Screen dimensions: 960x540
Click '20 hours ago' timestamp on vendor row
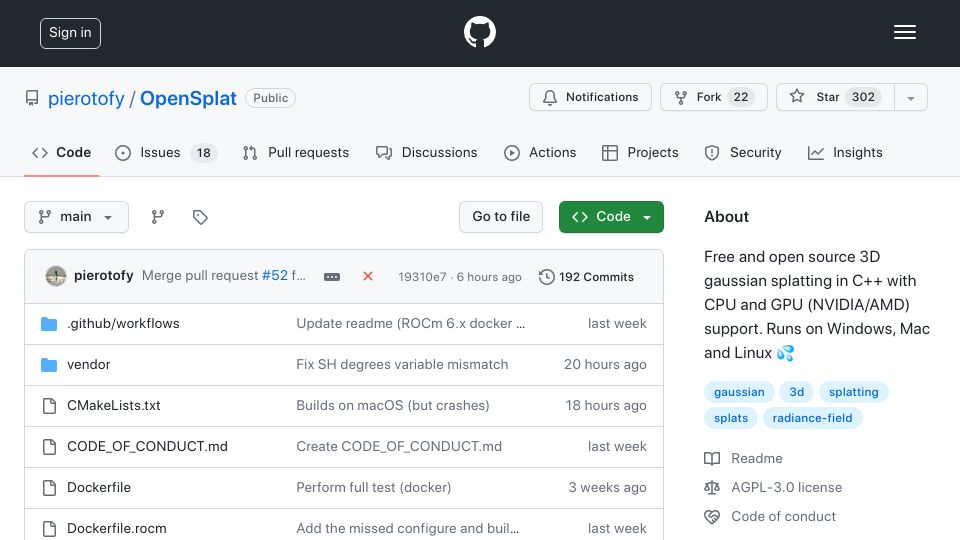tap(605, 364)
